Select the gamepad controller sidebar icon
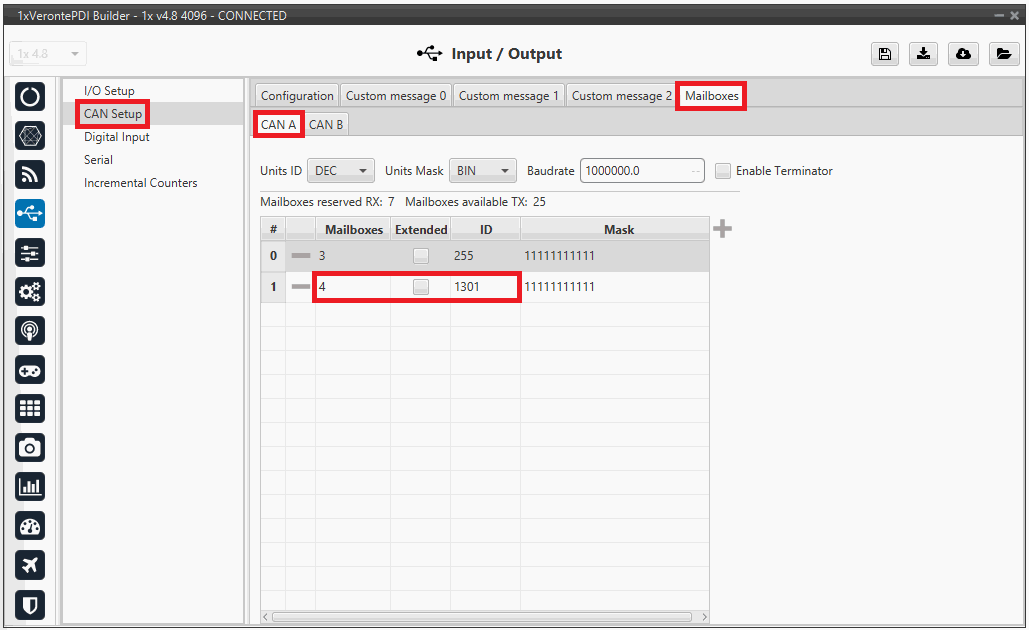Screen dimensions: 1029x630 tap(31, 369)
